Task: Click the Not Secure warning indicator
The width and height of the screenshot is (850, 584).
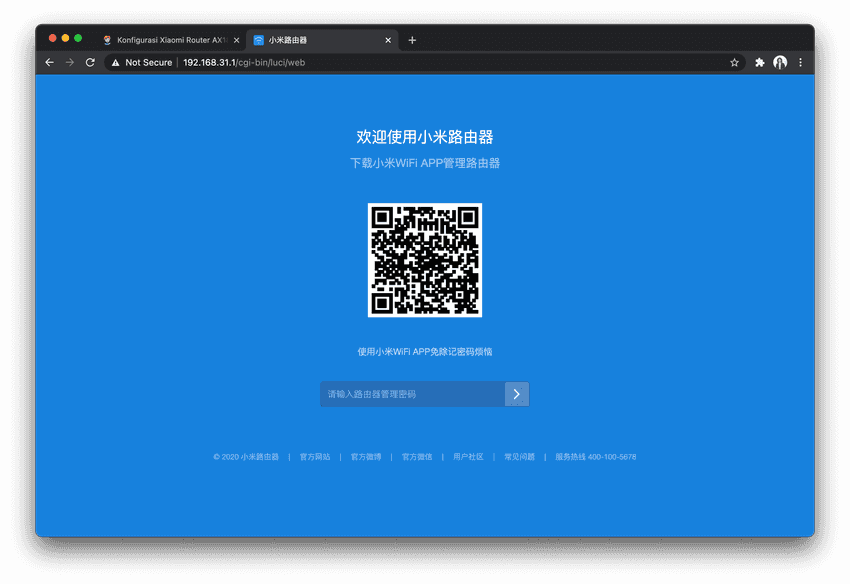Action: [x=141, y=62]
